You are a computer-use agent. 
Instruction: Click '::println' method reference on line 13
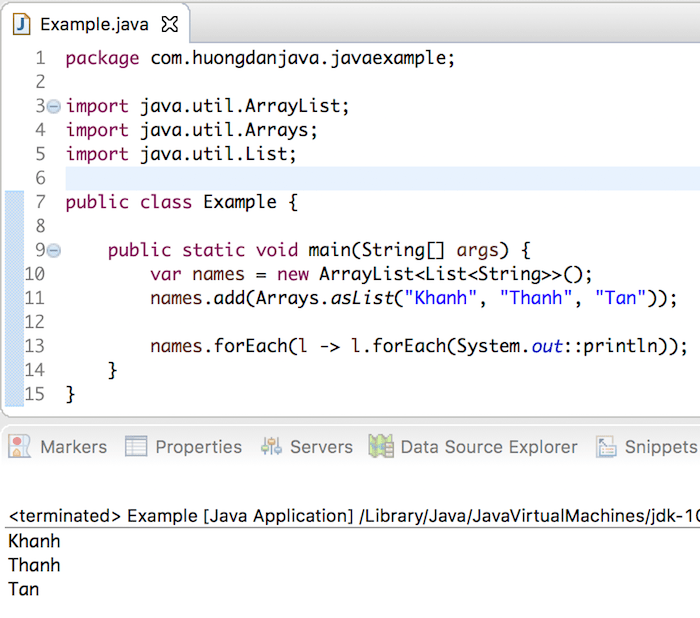(x=611, y=347)
